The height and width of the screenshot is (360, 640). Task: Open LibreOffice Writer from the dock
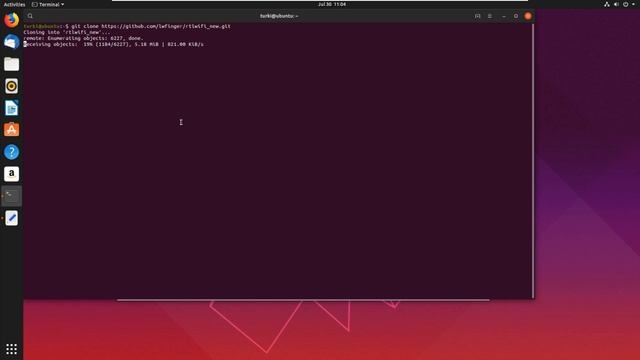[11, 108]
